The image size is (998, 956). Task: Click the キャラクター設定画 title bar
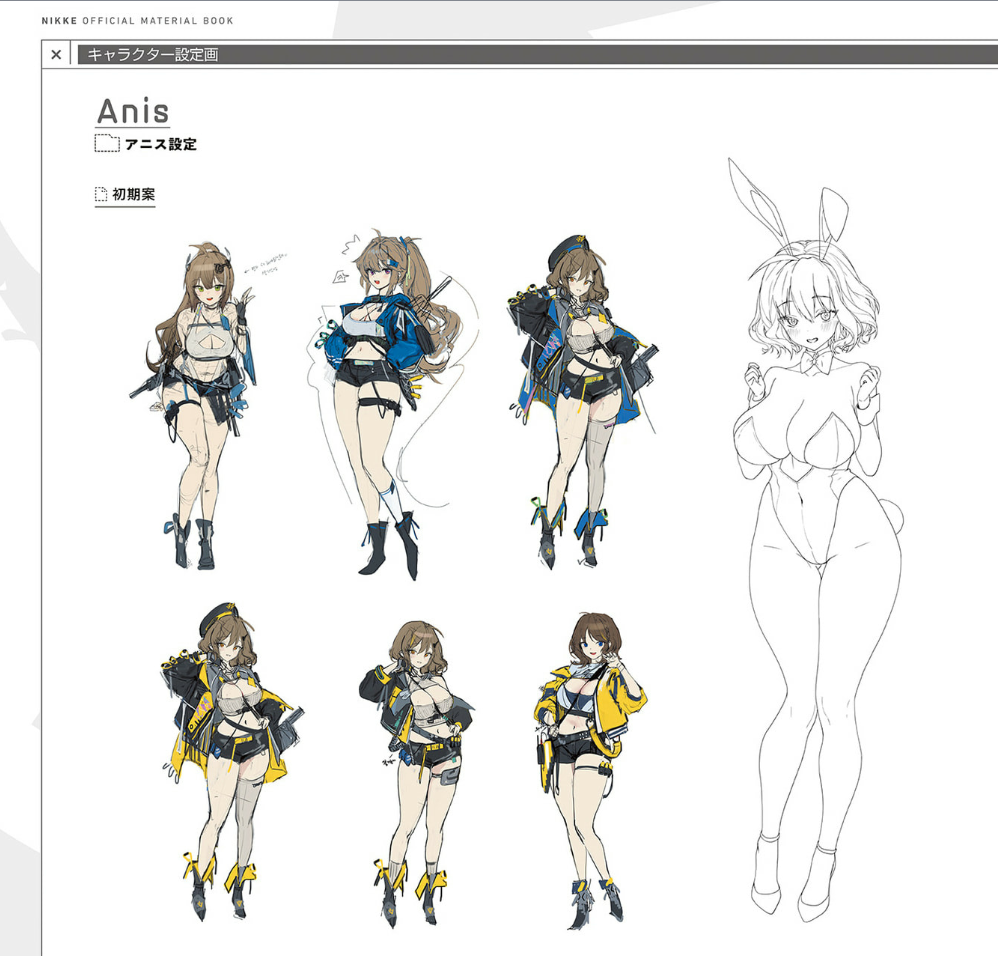(x=537, y=55)
